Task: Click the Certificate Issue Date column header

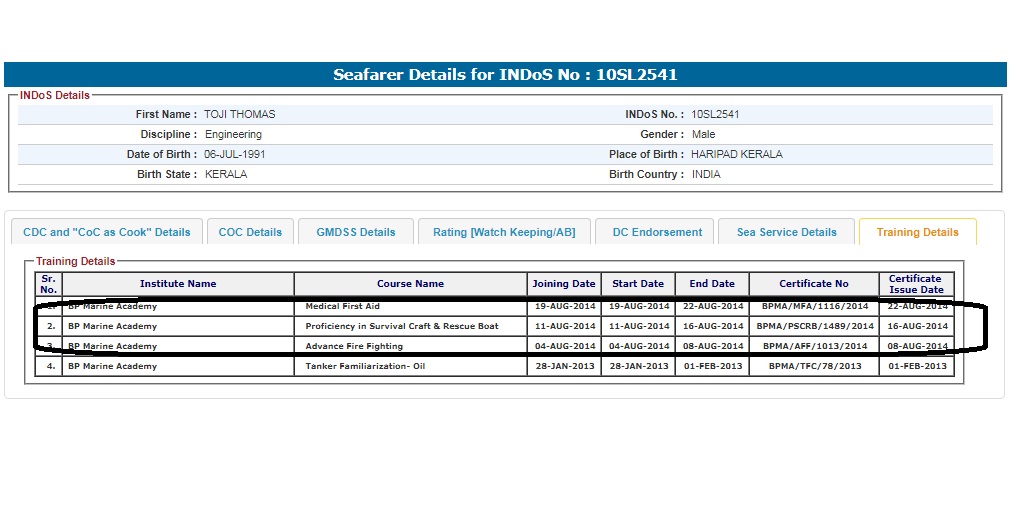Action: 916,284
